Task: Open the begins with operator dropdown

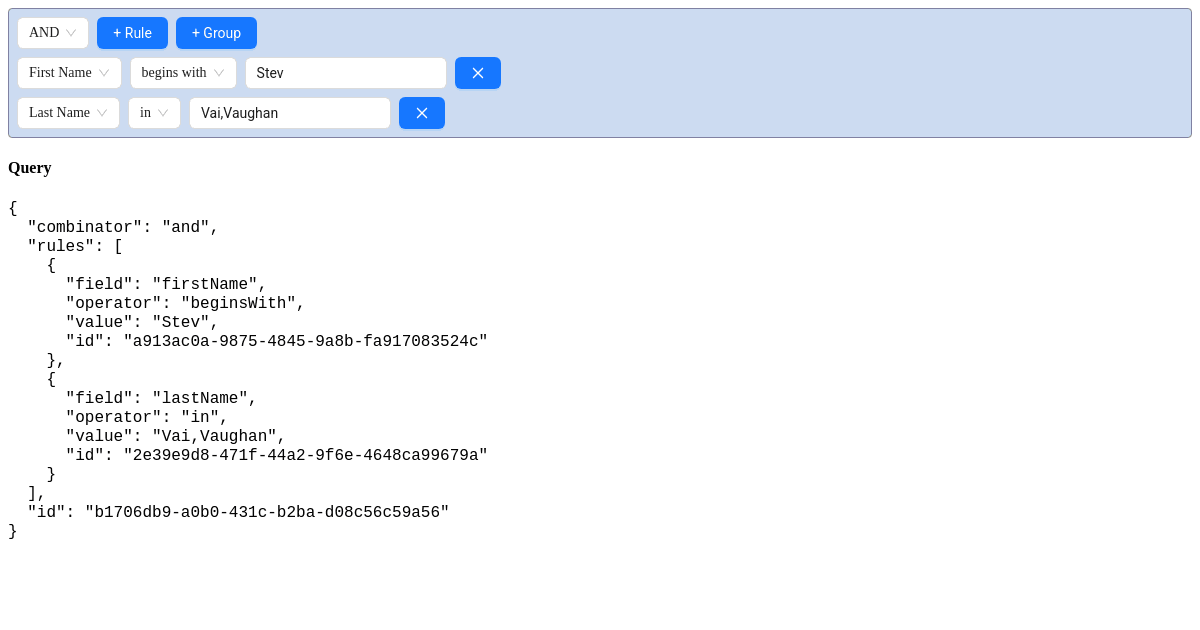Action: (x=182, y=72)
